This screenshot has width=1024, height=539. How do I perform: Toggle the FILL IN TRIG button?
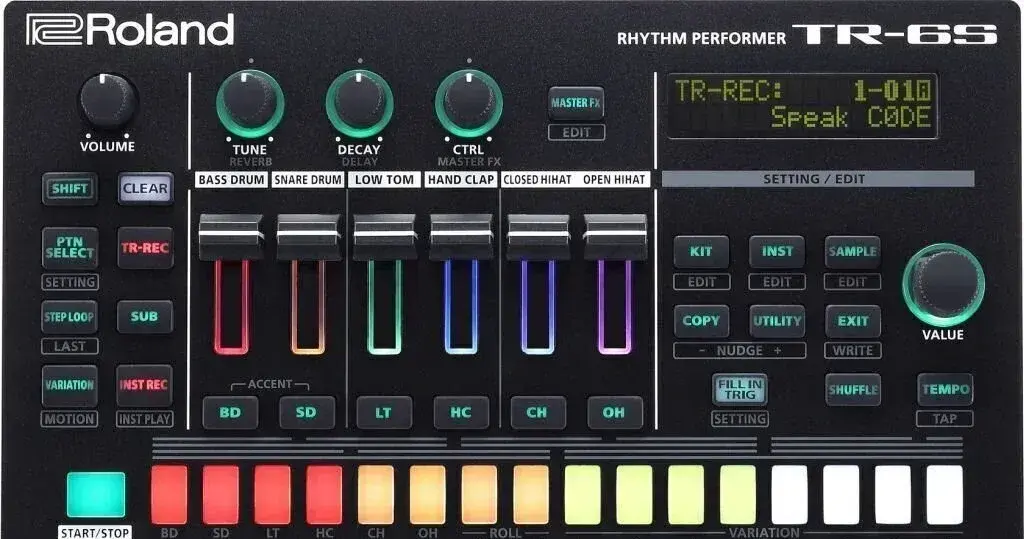tap(740, 390)
